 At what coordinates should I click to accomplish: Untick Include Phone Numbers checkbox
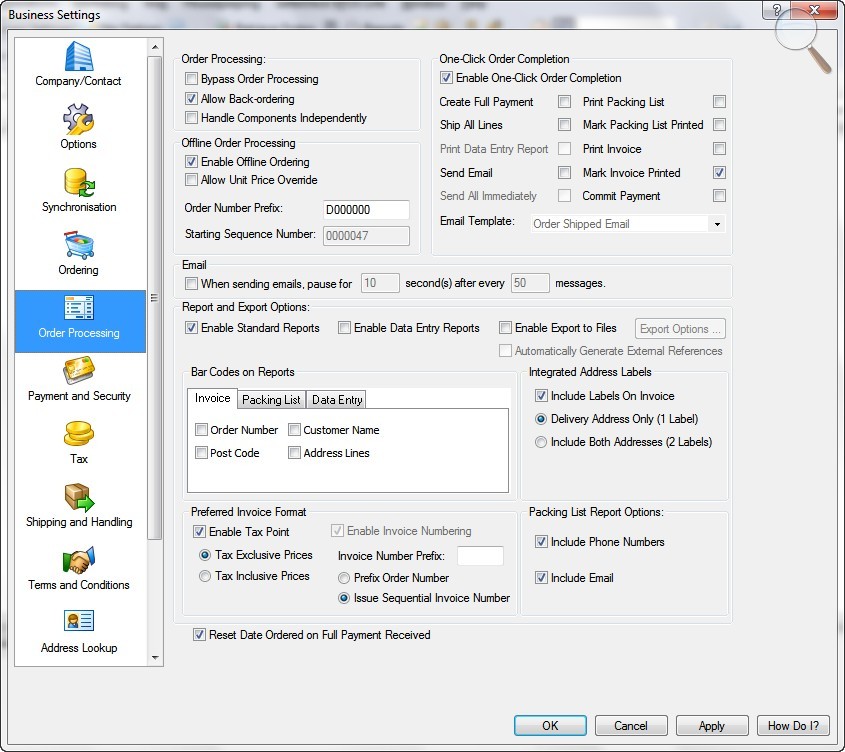[x=542, y=542]
